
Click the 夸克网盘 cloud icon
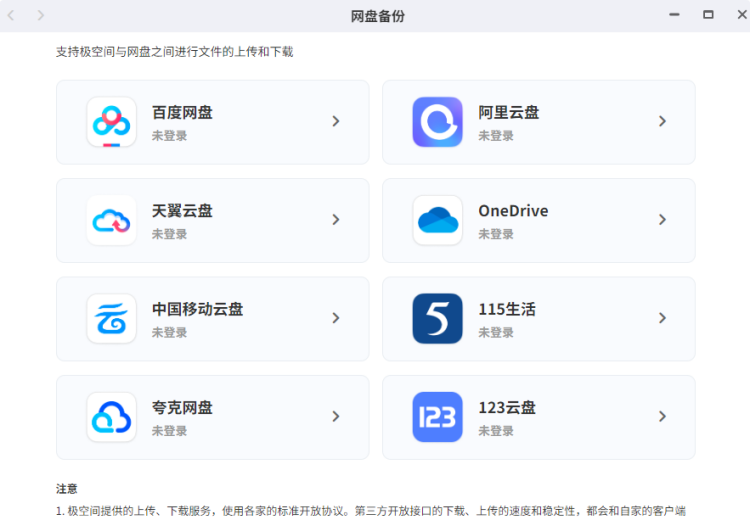tap(111, 417)
